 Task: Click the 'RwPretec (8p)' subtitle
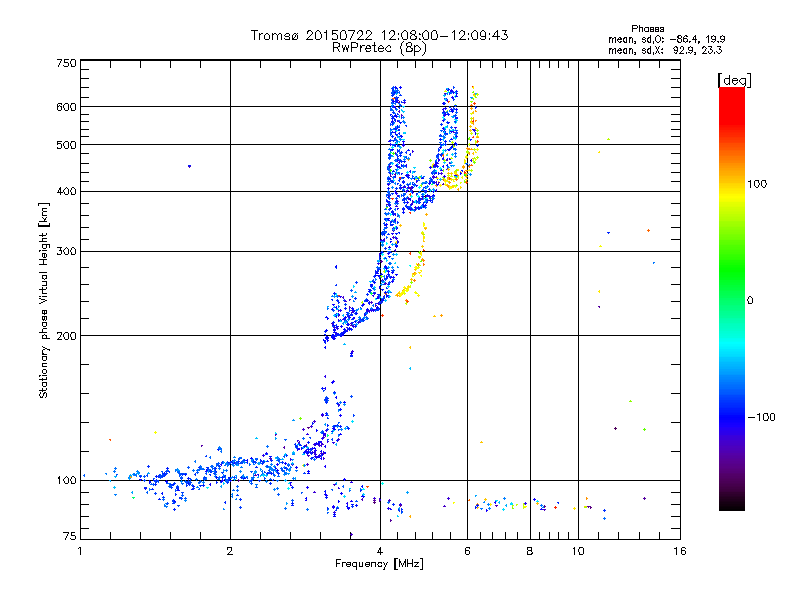coord(379,48)
